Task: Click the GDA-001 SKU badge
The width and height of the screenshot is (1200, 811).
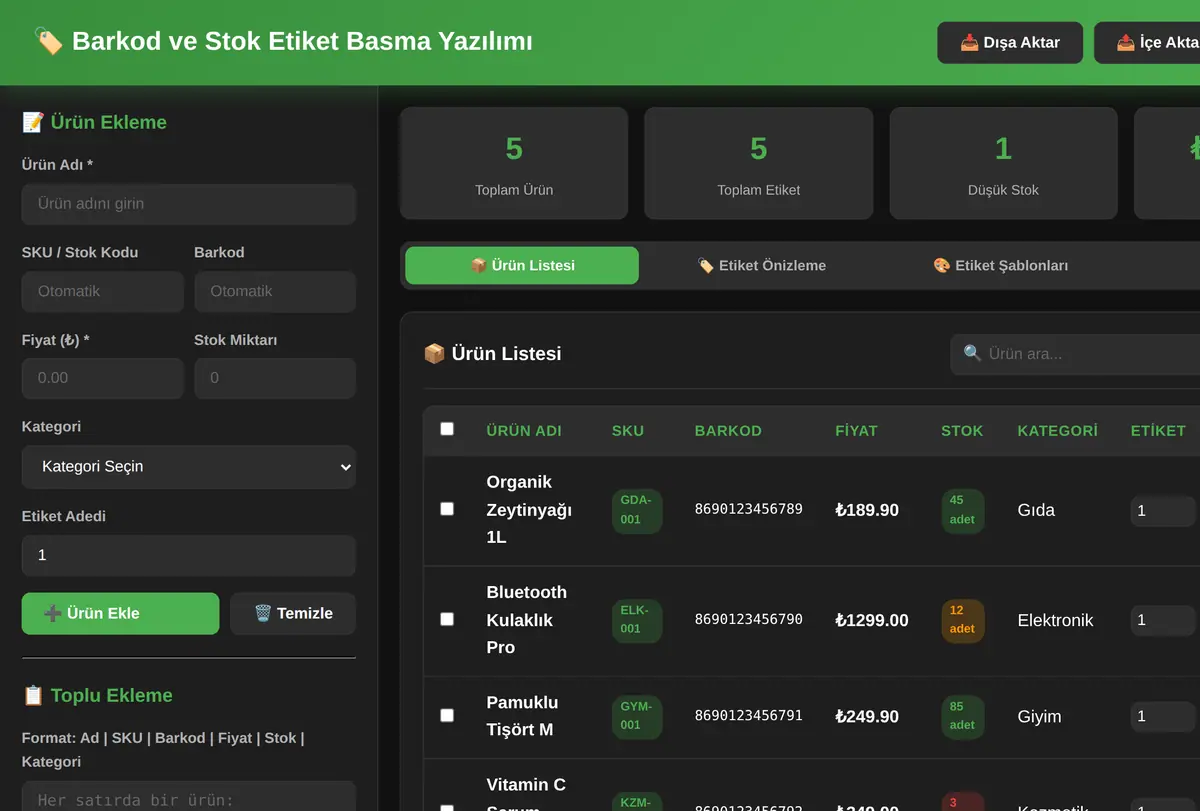Action: click(637, 510)
